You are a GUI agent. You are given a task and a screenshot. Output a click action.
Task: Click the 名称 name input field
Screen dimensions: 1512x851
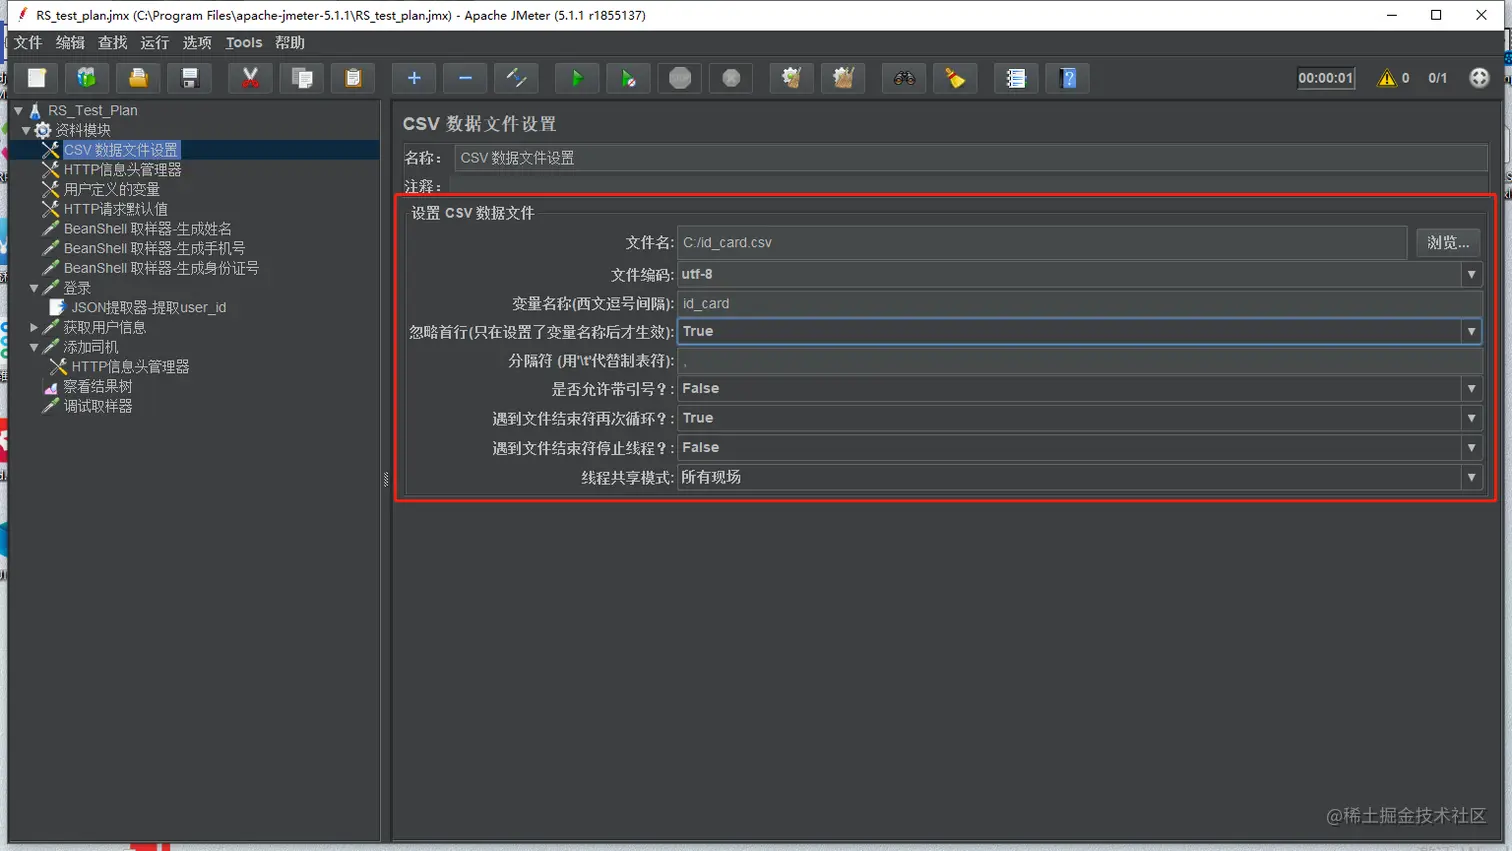point(970,158)
